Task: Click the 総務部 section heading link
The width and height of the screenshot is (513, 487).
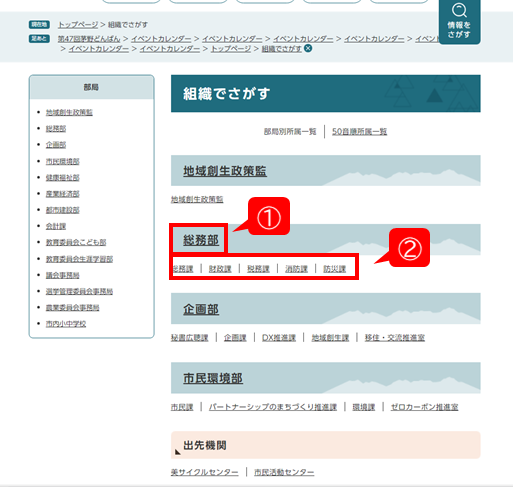Action: click(x=201, y=240)
